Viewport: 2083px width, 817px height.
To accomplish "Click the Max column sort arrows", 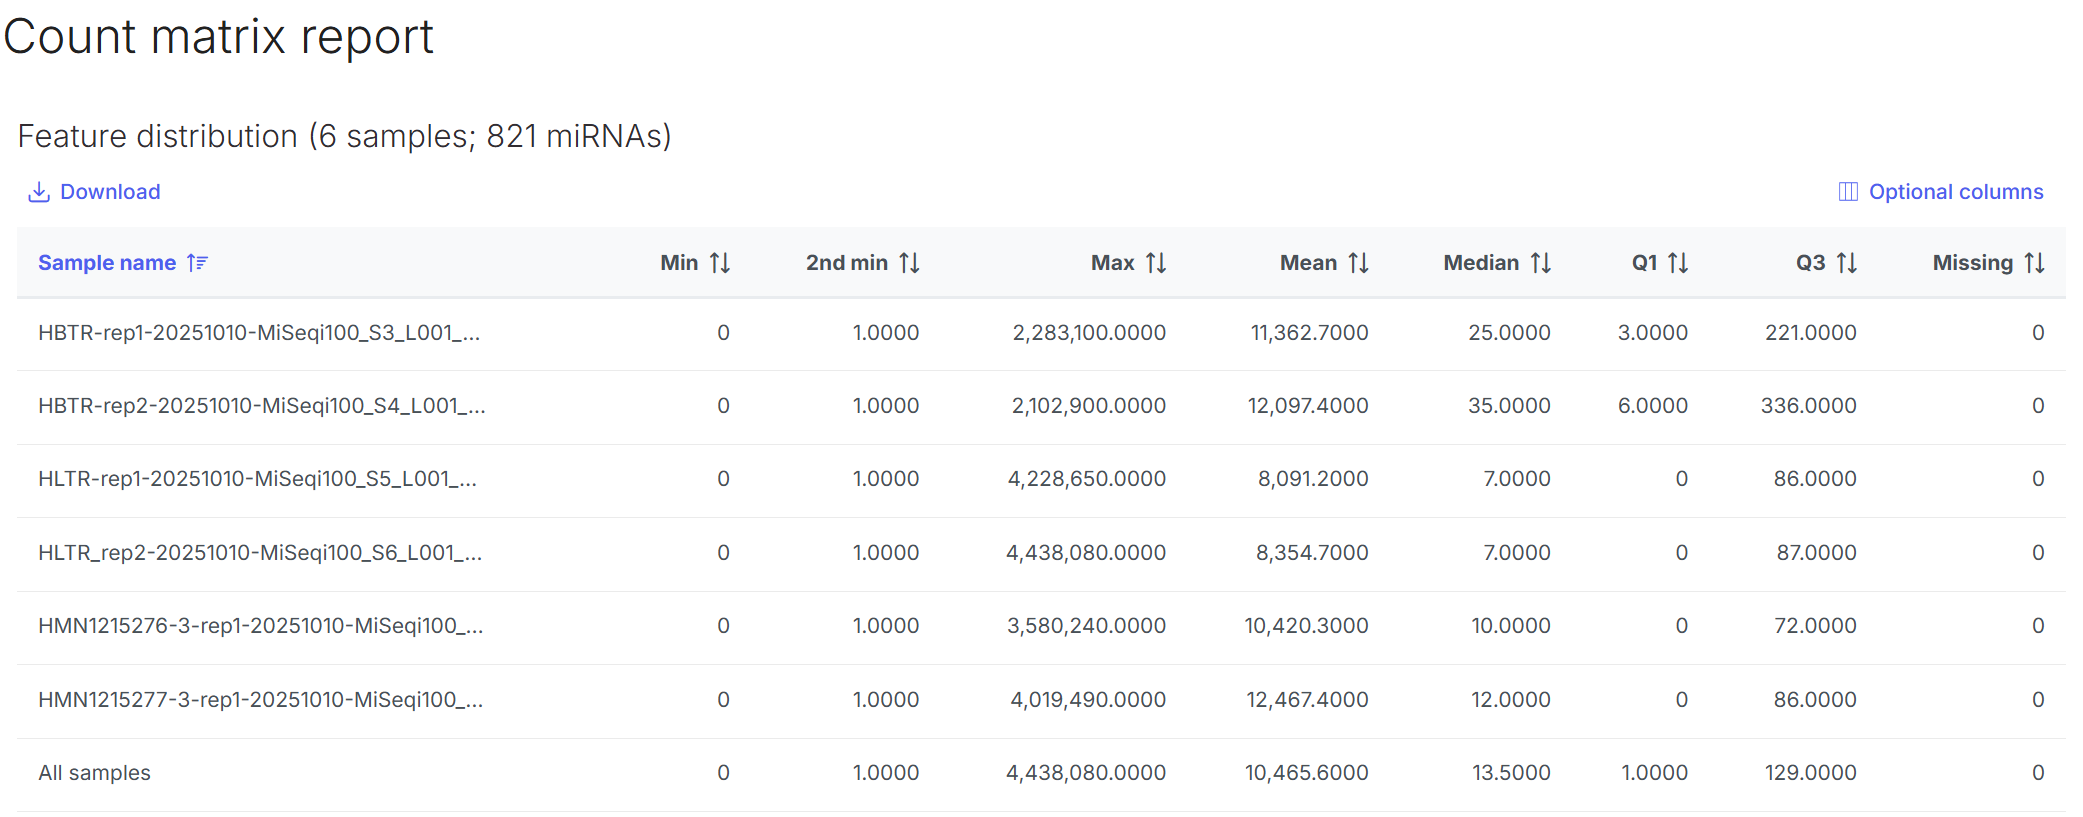I will tap(1156, 263).
